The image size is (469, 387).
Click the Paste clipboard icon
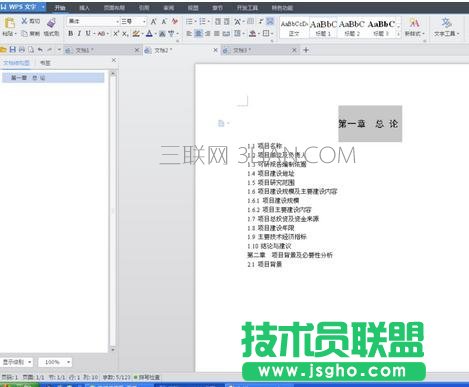pyautogui.click(x=9, y=23)
